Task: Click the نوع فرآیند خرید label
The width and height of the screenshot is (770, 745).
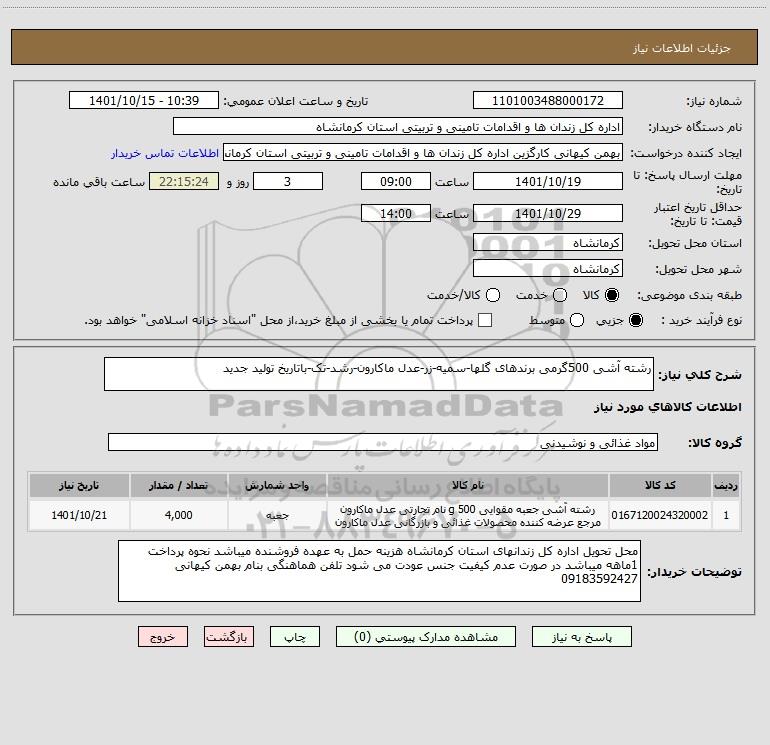Action: pyautogui.click(x=701, y=321)
